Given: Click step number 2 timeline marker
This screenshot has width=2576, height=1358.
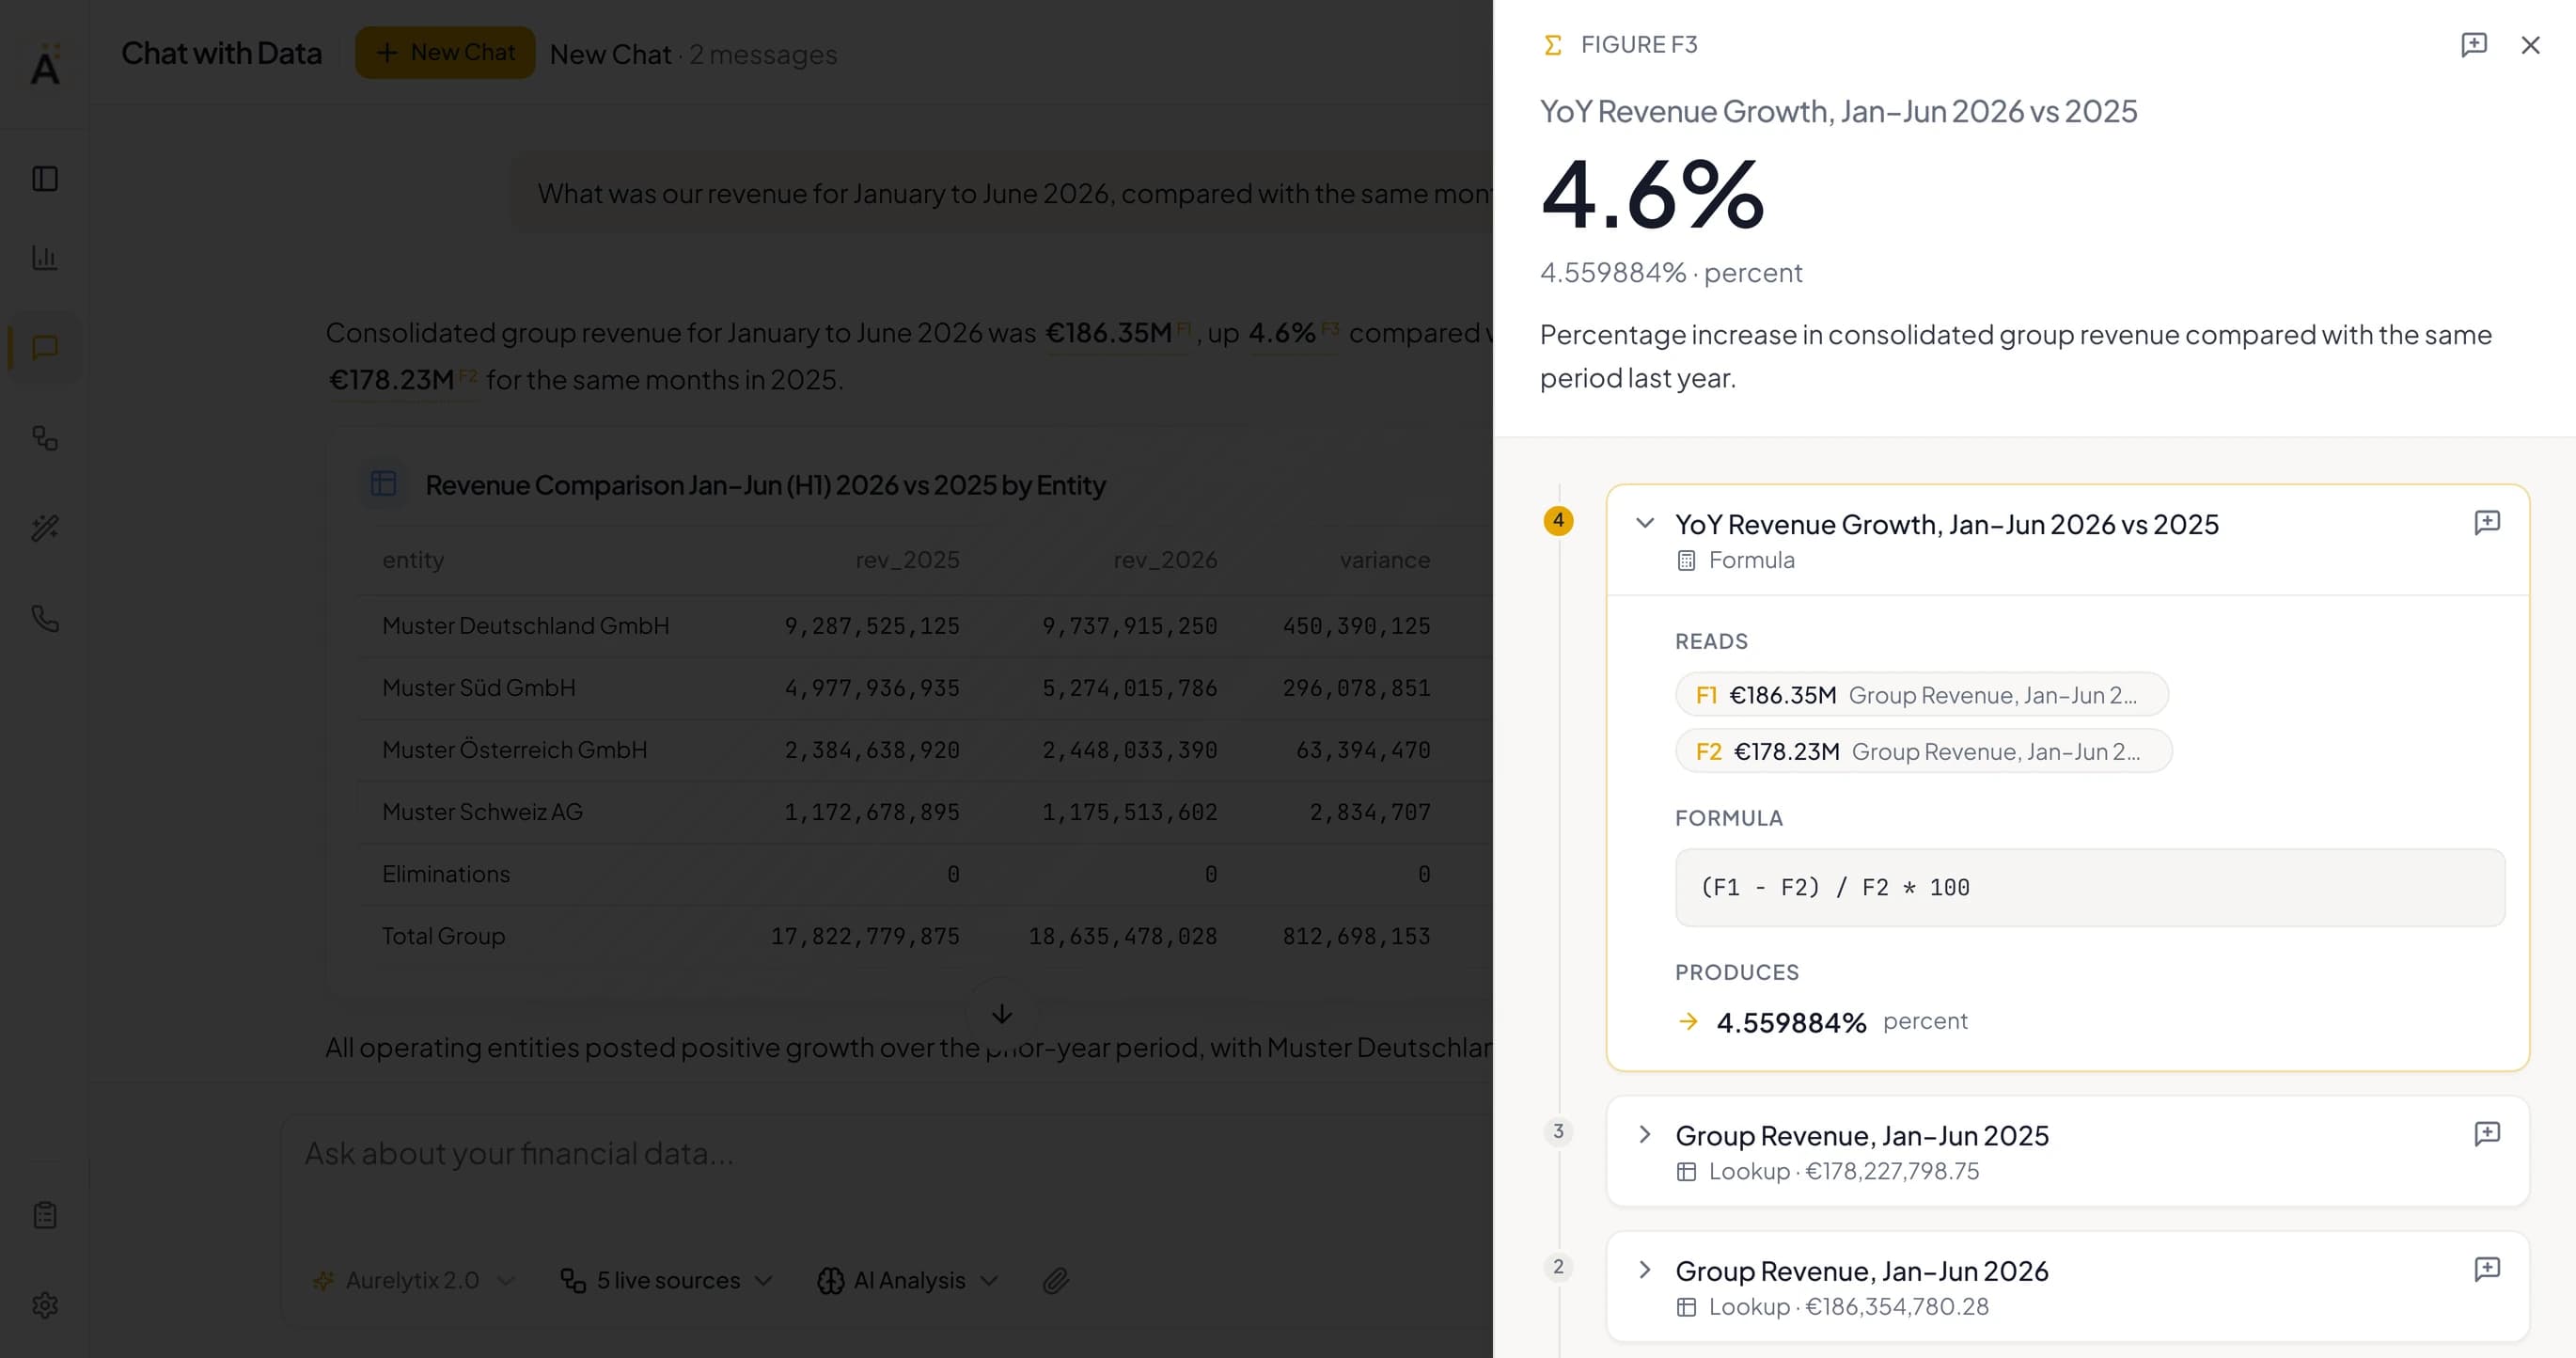Looking at the screenshot, I should click(x=1558, y=1267).
